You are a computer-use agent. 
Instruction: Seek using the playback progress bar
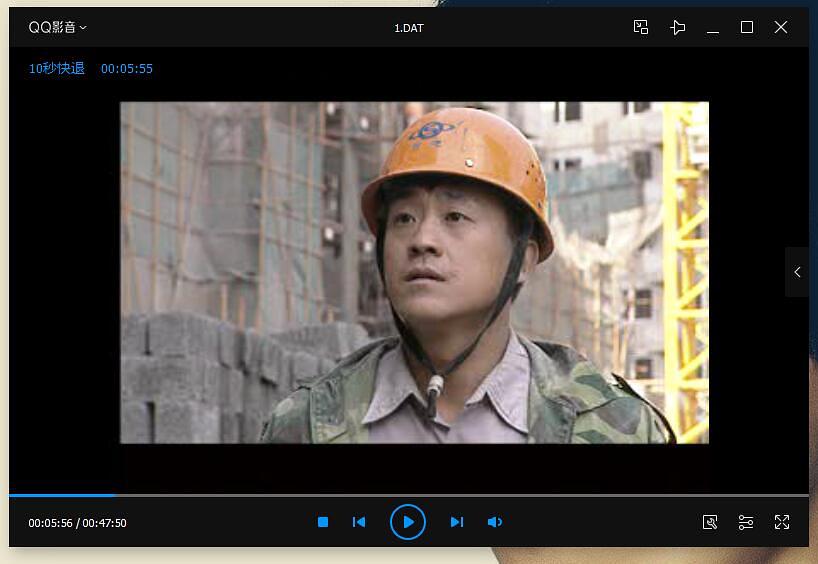click(x=409, y=495)
